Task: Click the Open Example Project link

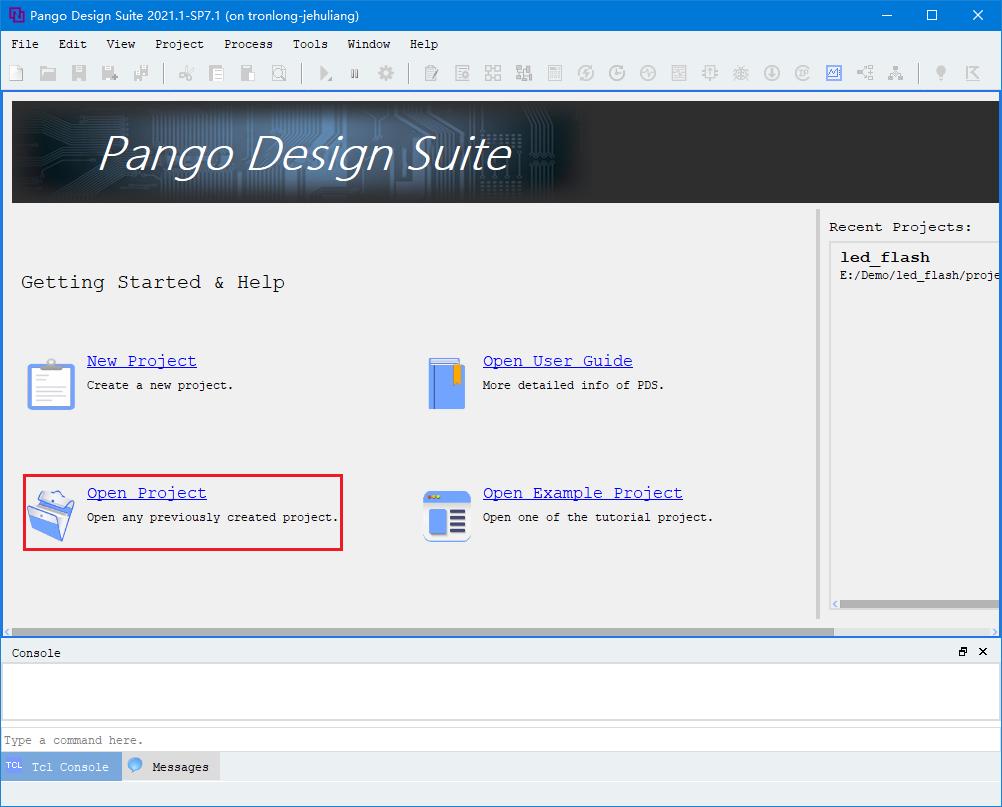Action: [x=582, y=493]
